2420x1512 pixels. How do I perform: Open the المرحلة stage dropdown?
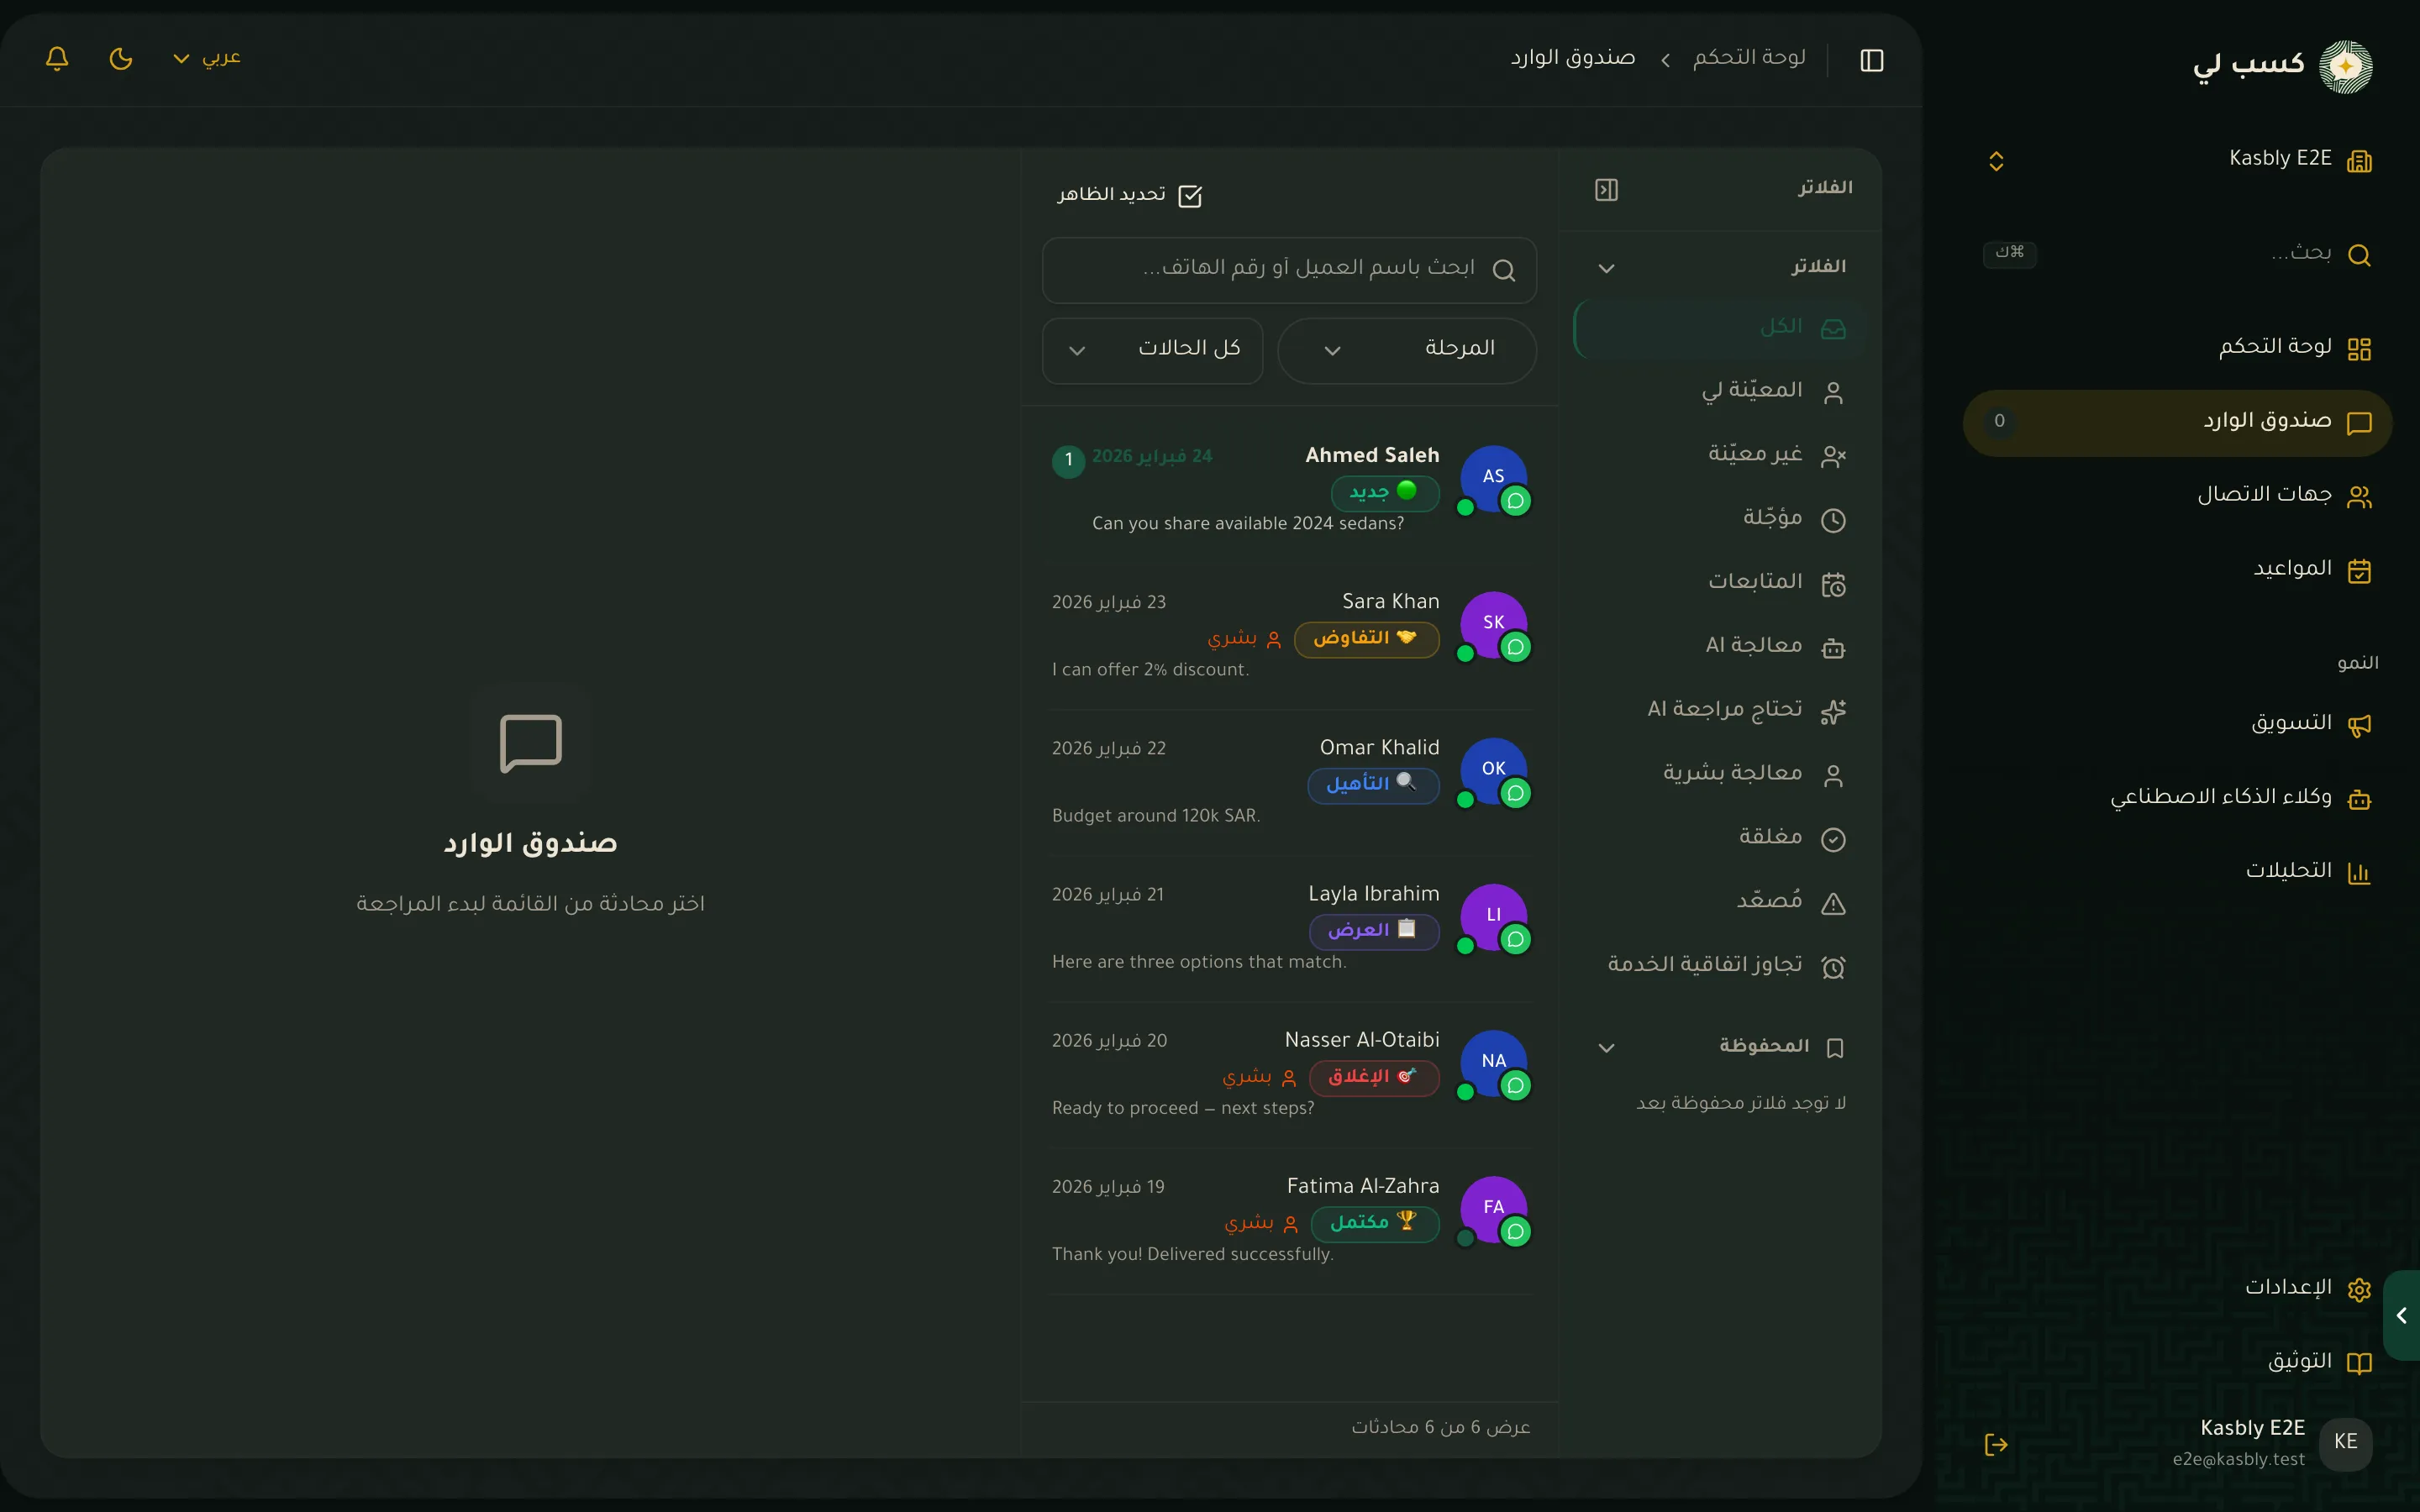pyautogui.click(x=1407, y=350)
